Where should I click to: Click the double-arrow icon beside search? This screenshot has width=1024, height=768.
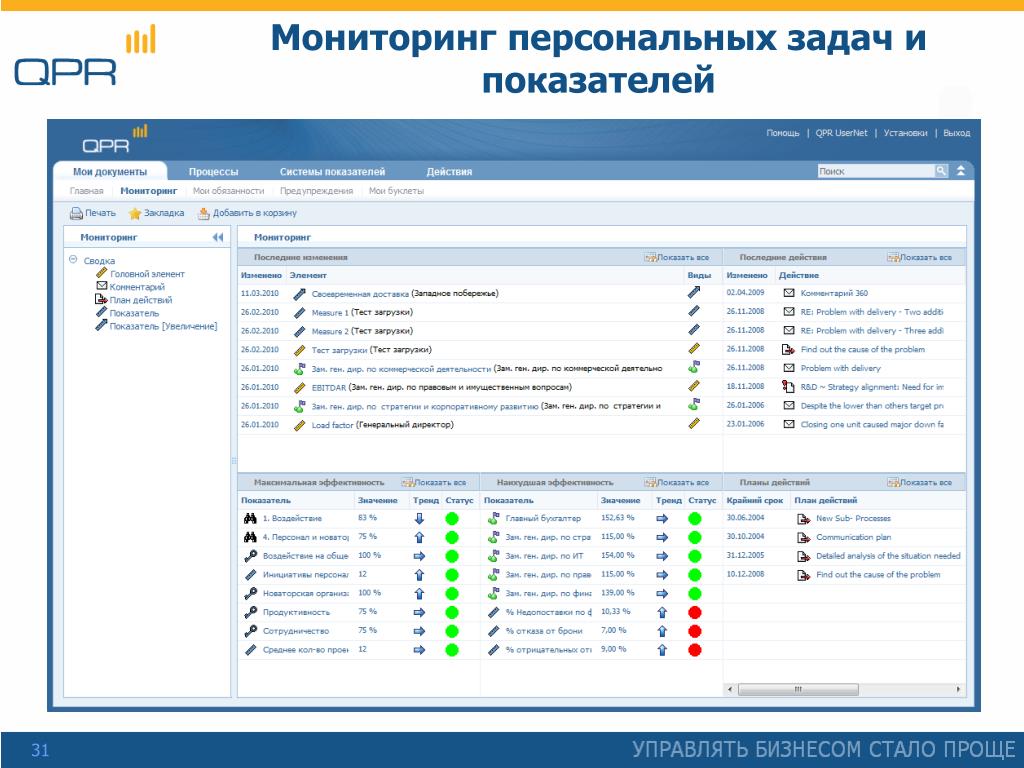click(961, 171)
